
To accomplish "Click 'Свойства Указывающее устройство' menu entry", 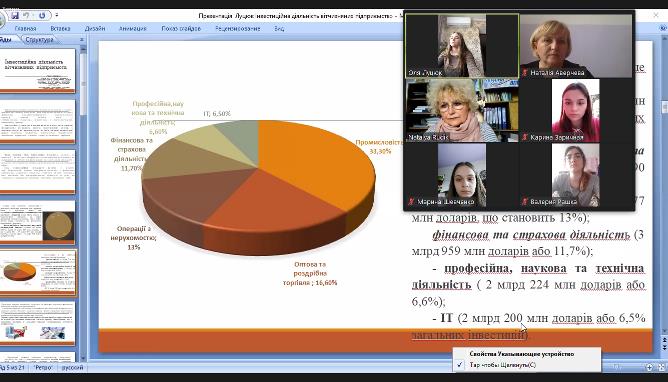I will [x=527, y=354].
